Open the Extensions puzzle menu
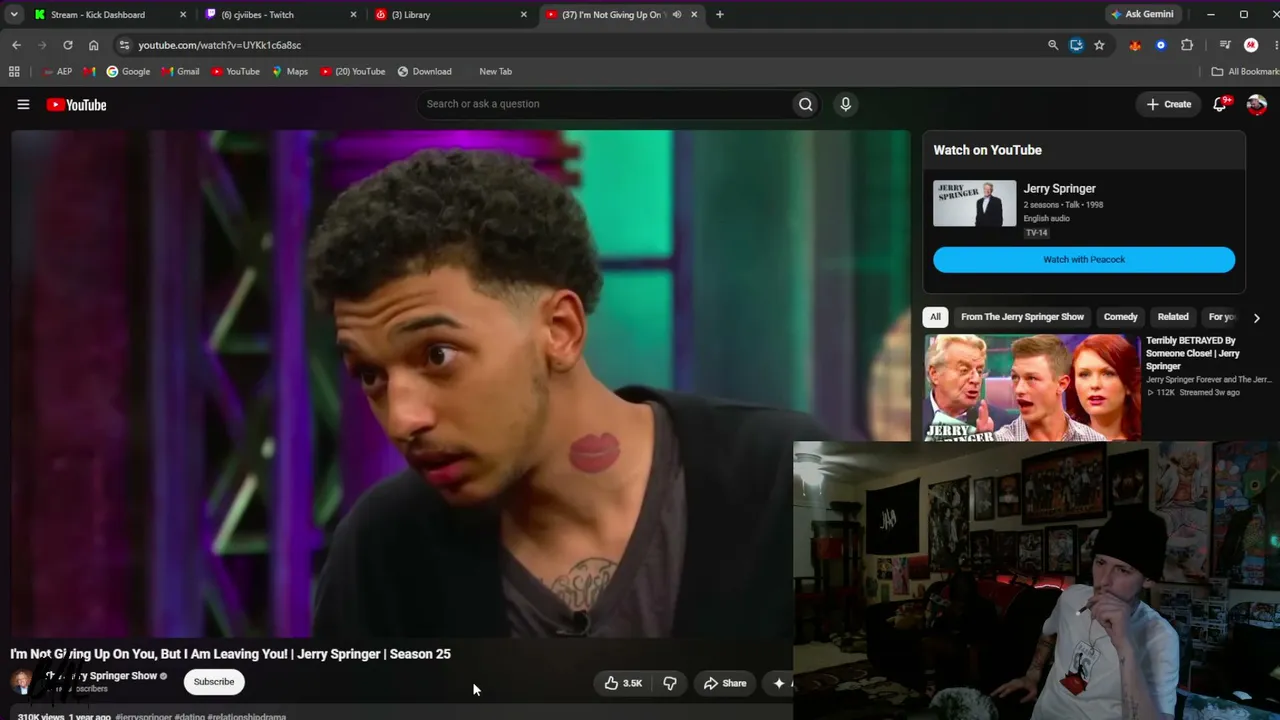1280x720 pixels. (1187, 45)
